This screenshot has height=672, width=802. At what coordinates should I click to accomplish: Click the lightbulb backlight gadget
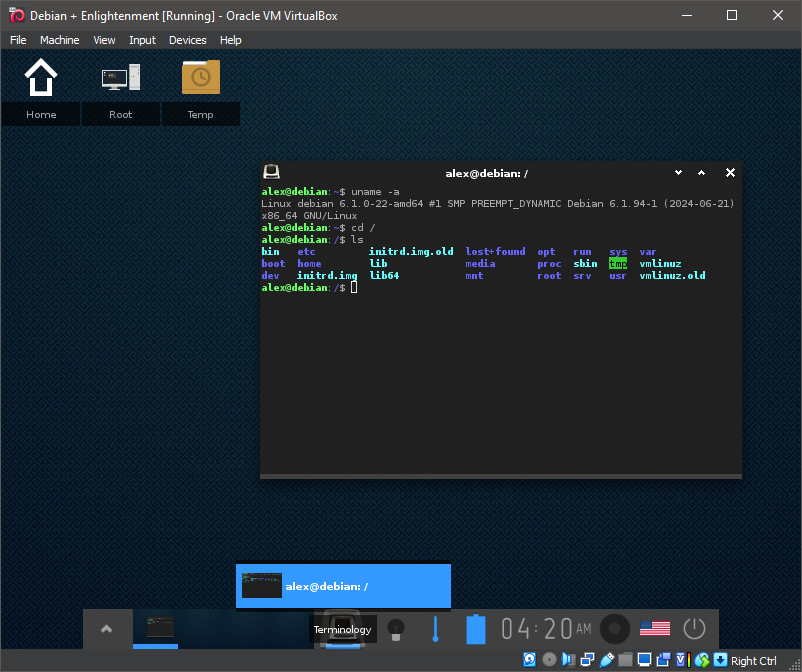pyautogui.click(x=396, y=629)
